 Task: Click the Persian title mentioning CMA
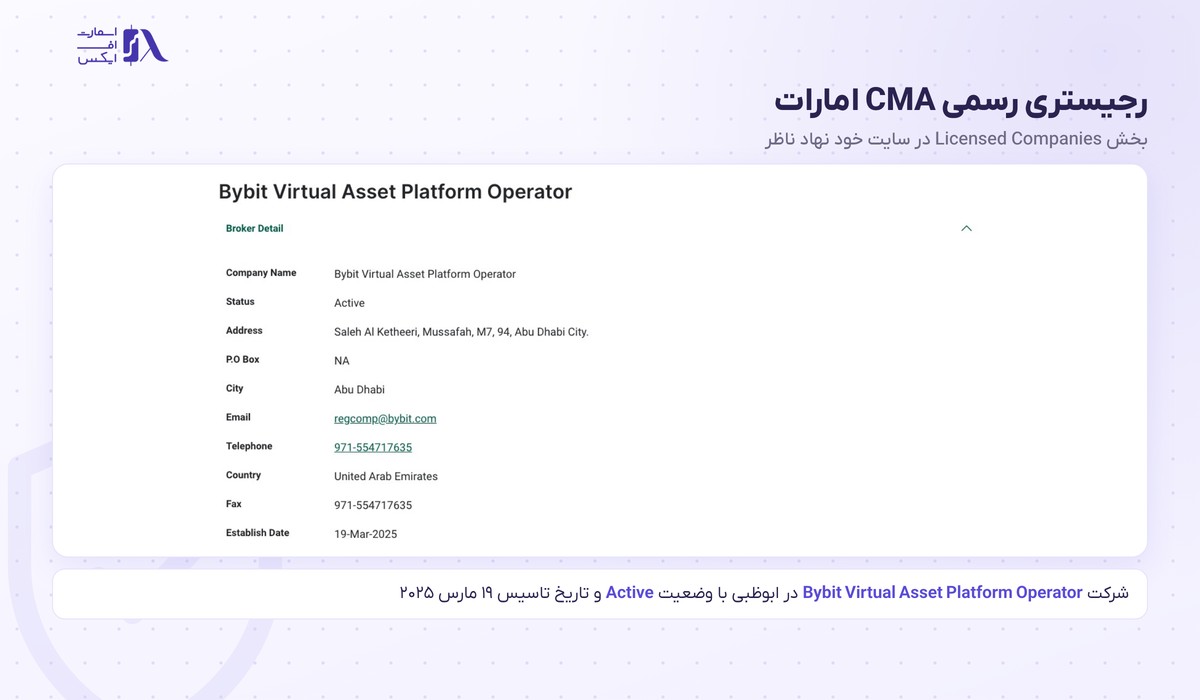pyautogui.click(x=960, y=101)
